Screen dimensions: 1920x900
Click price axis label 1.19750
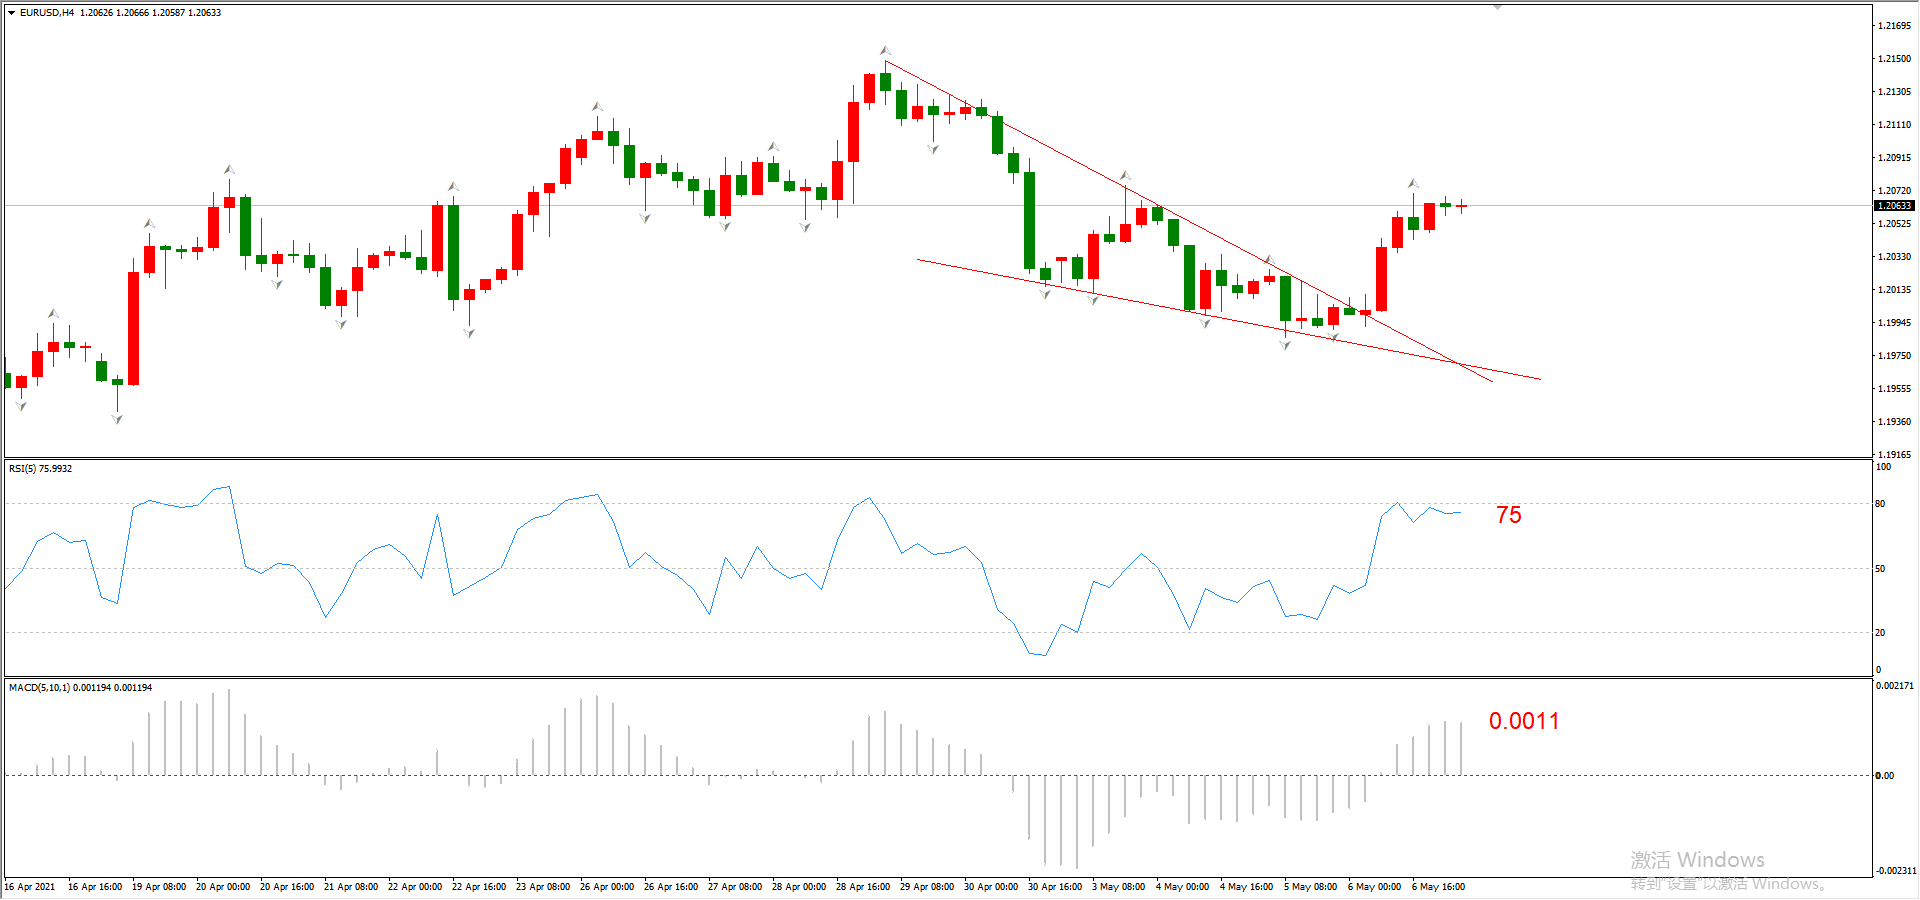1894,356
